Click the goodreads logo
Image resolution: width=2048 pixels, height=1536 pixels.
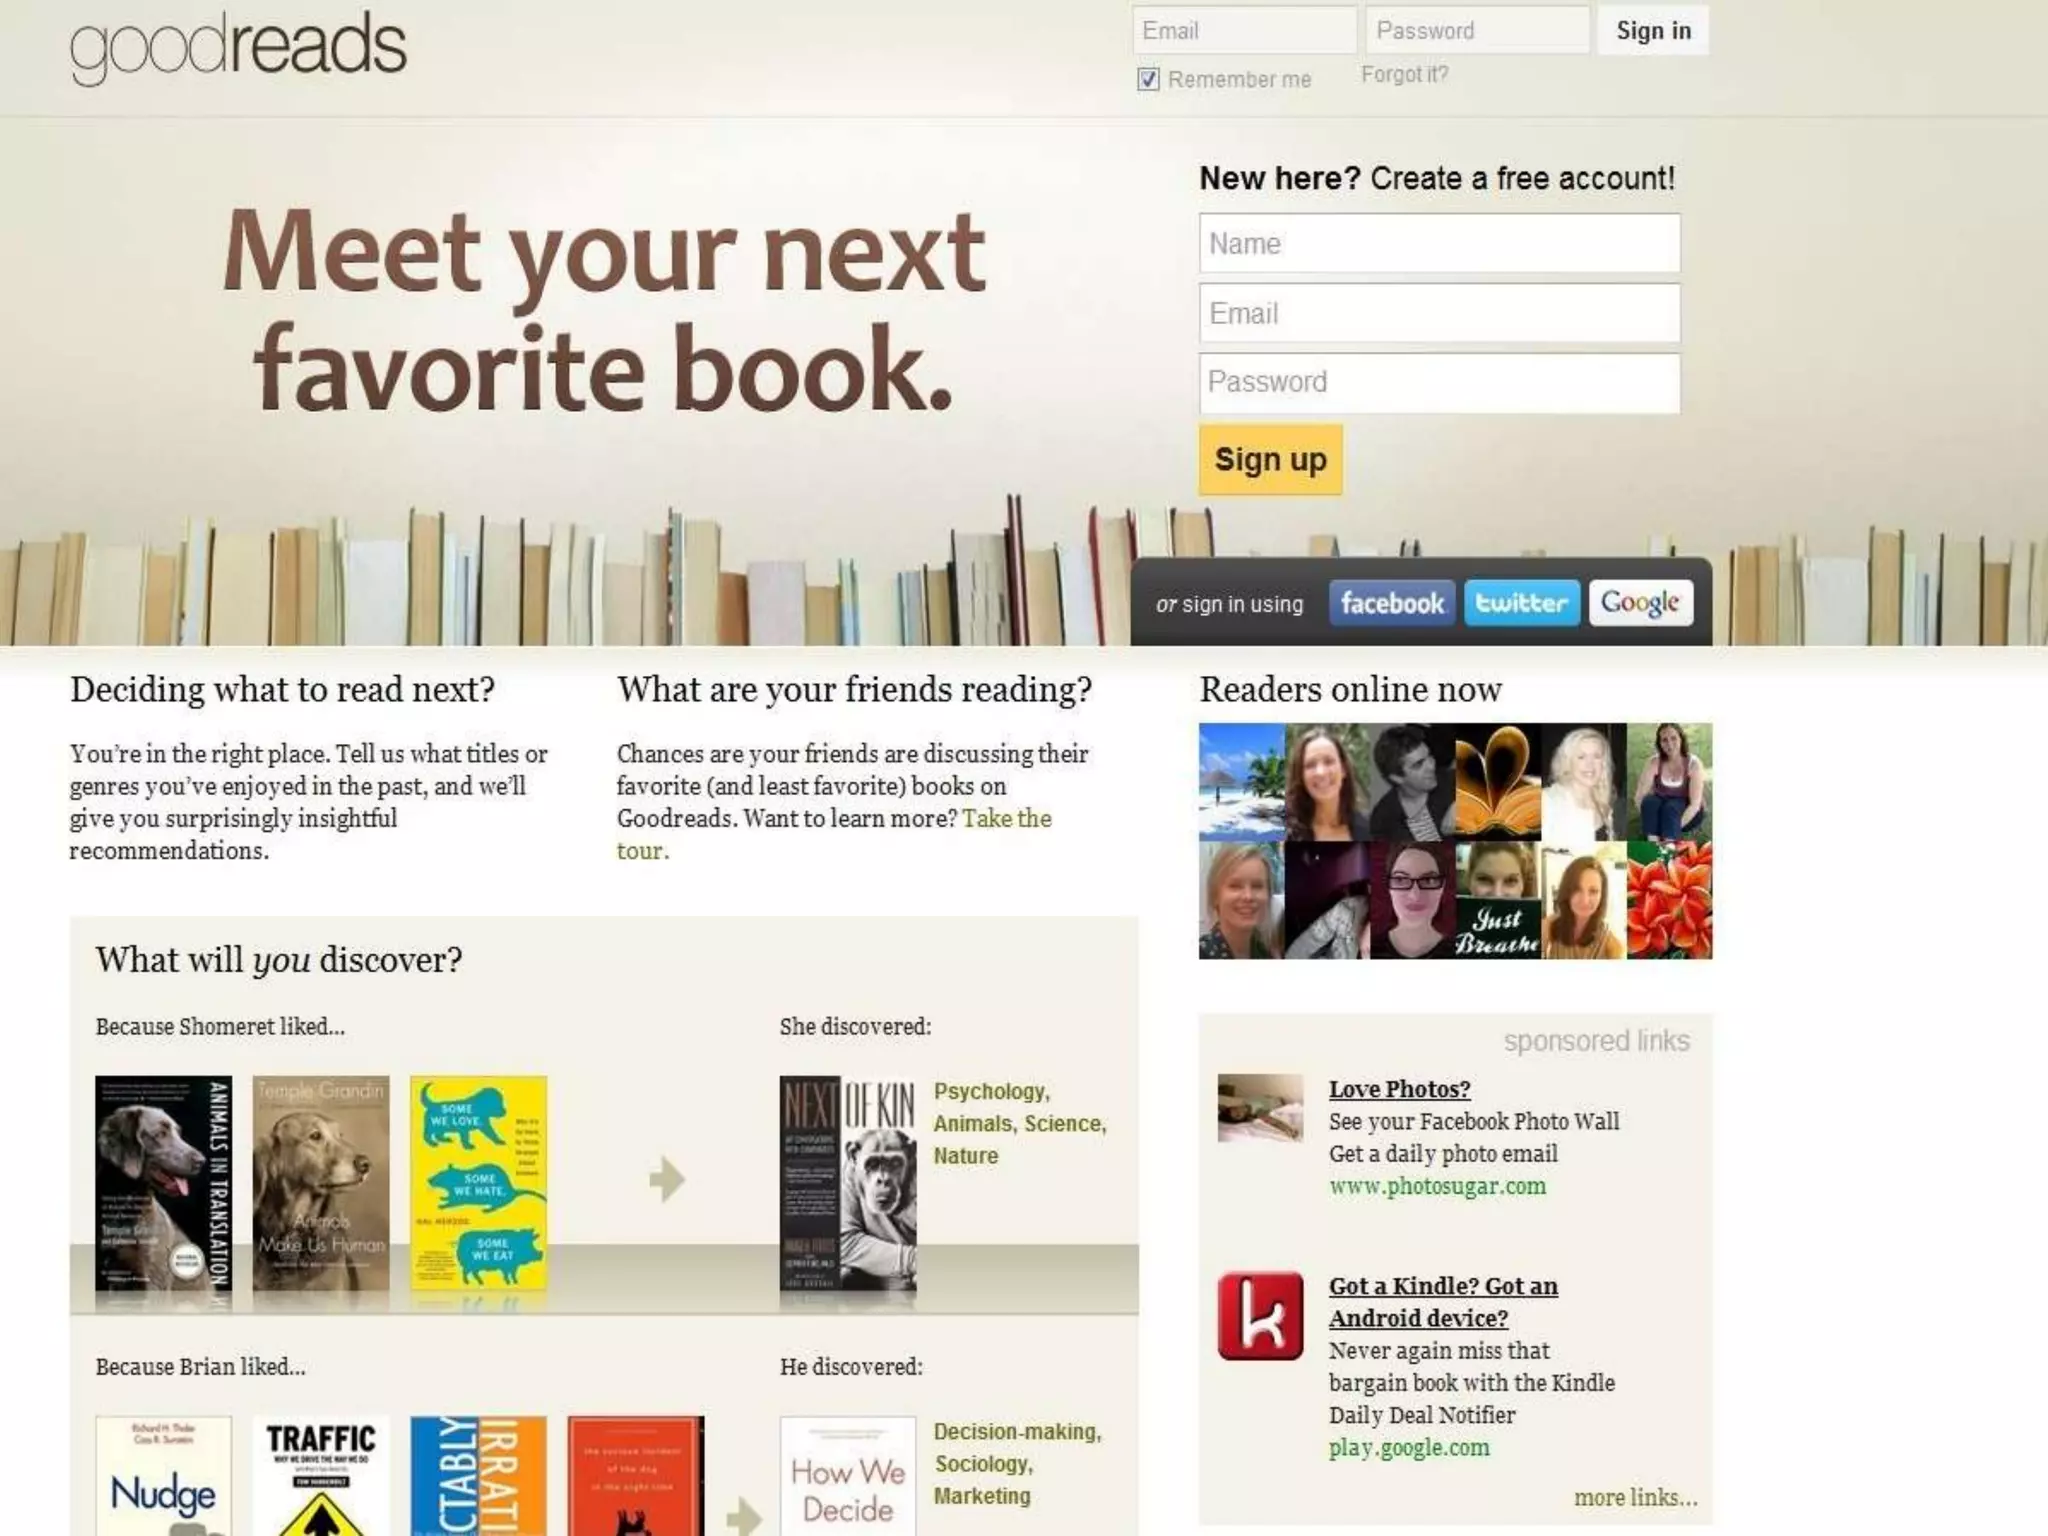[x=238, y=47]
